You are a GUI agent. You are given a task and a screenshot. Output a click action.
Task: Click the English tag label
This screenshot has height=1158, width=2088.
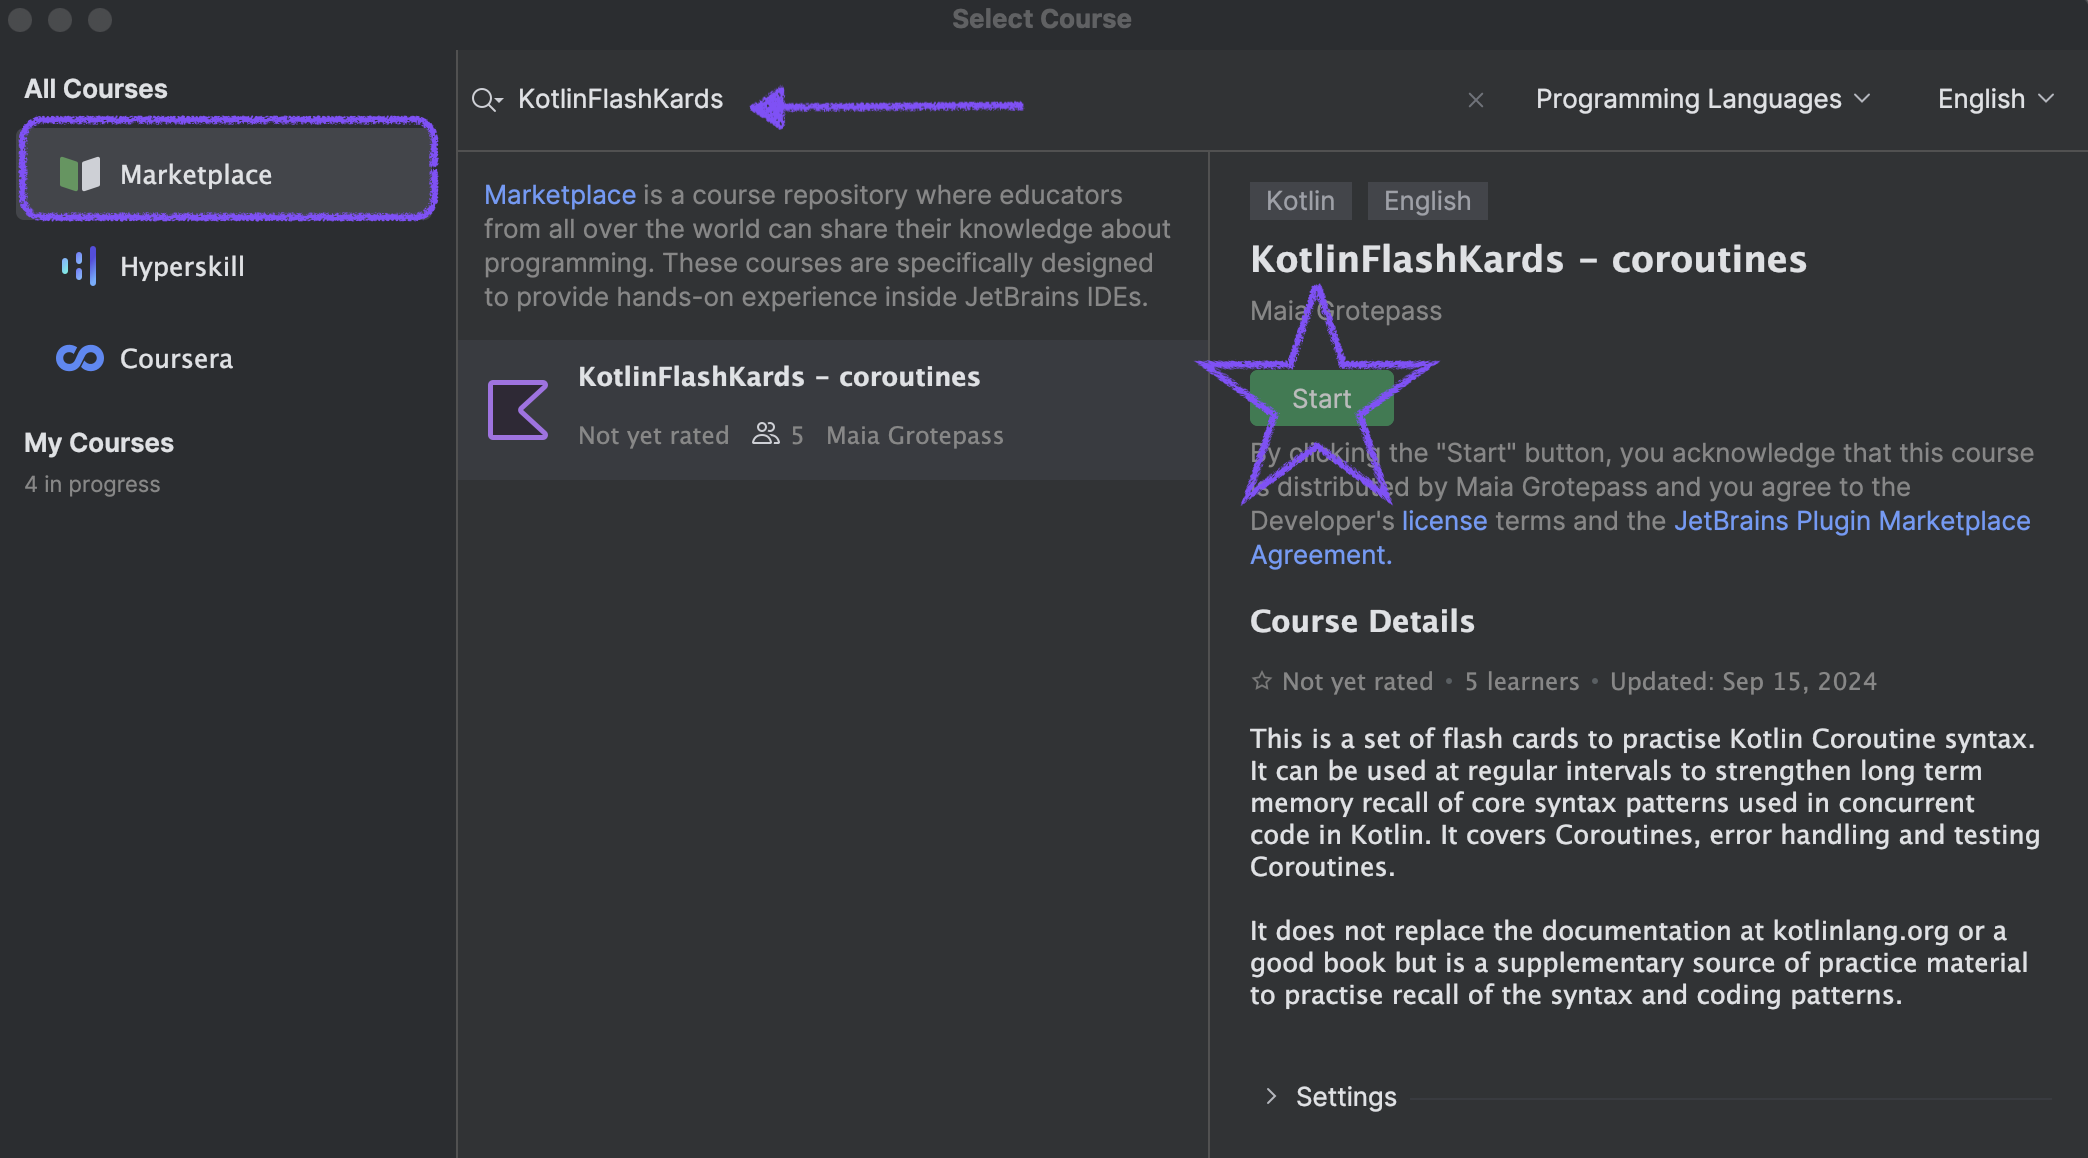(x=1427, y=201)
